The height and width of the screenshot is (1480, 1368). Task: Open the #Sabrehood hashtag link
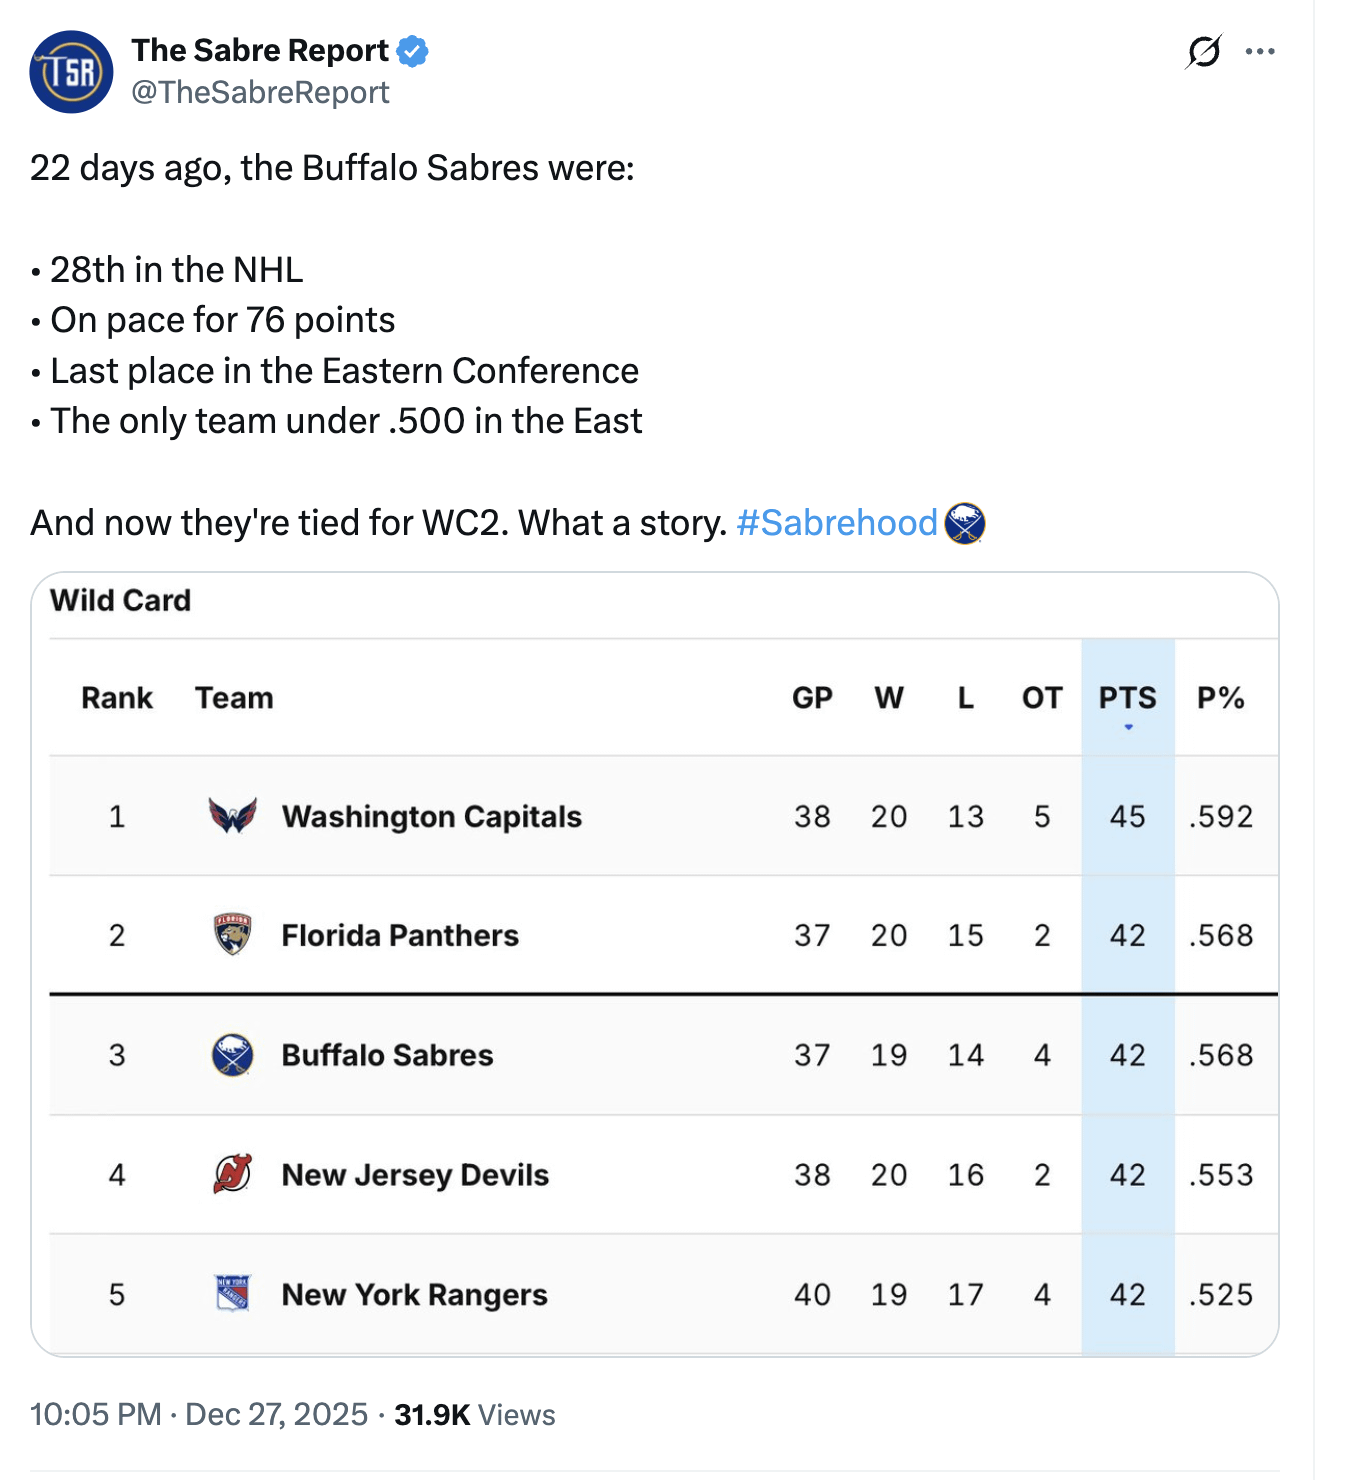[x=837, y=523]
